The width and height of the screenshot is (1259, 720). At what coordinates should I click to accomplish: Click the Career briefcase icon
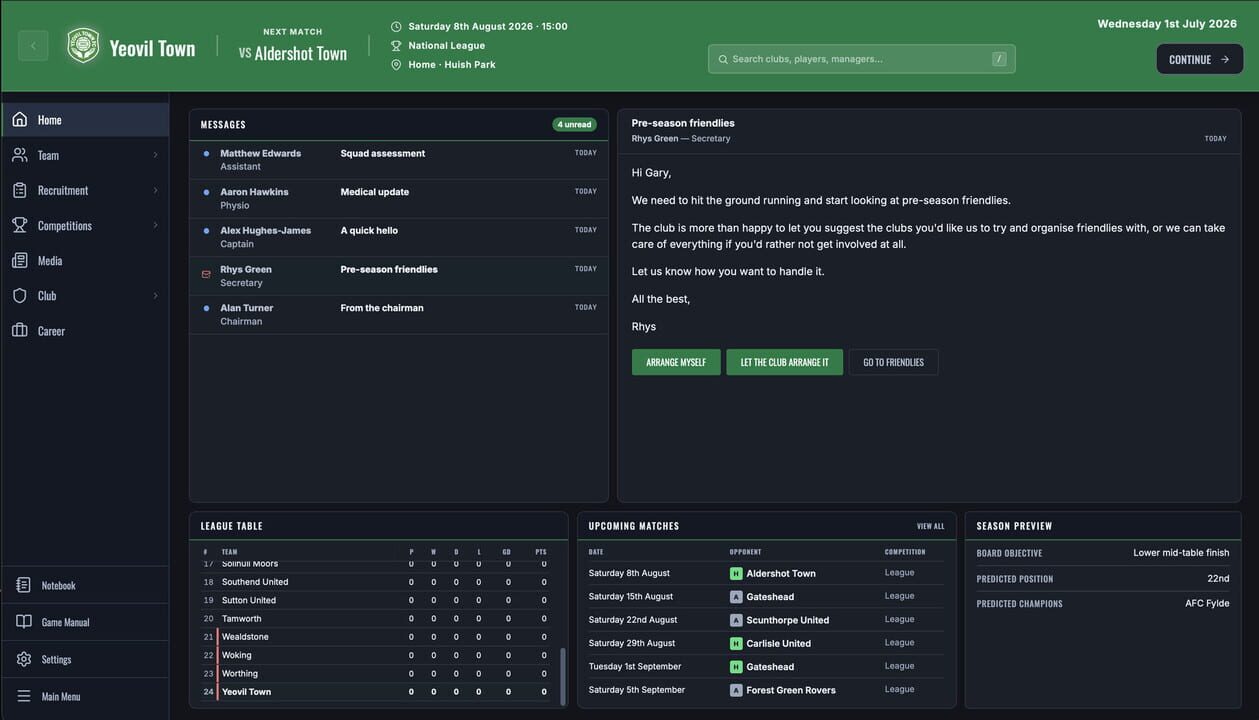(x=20, y=330)
